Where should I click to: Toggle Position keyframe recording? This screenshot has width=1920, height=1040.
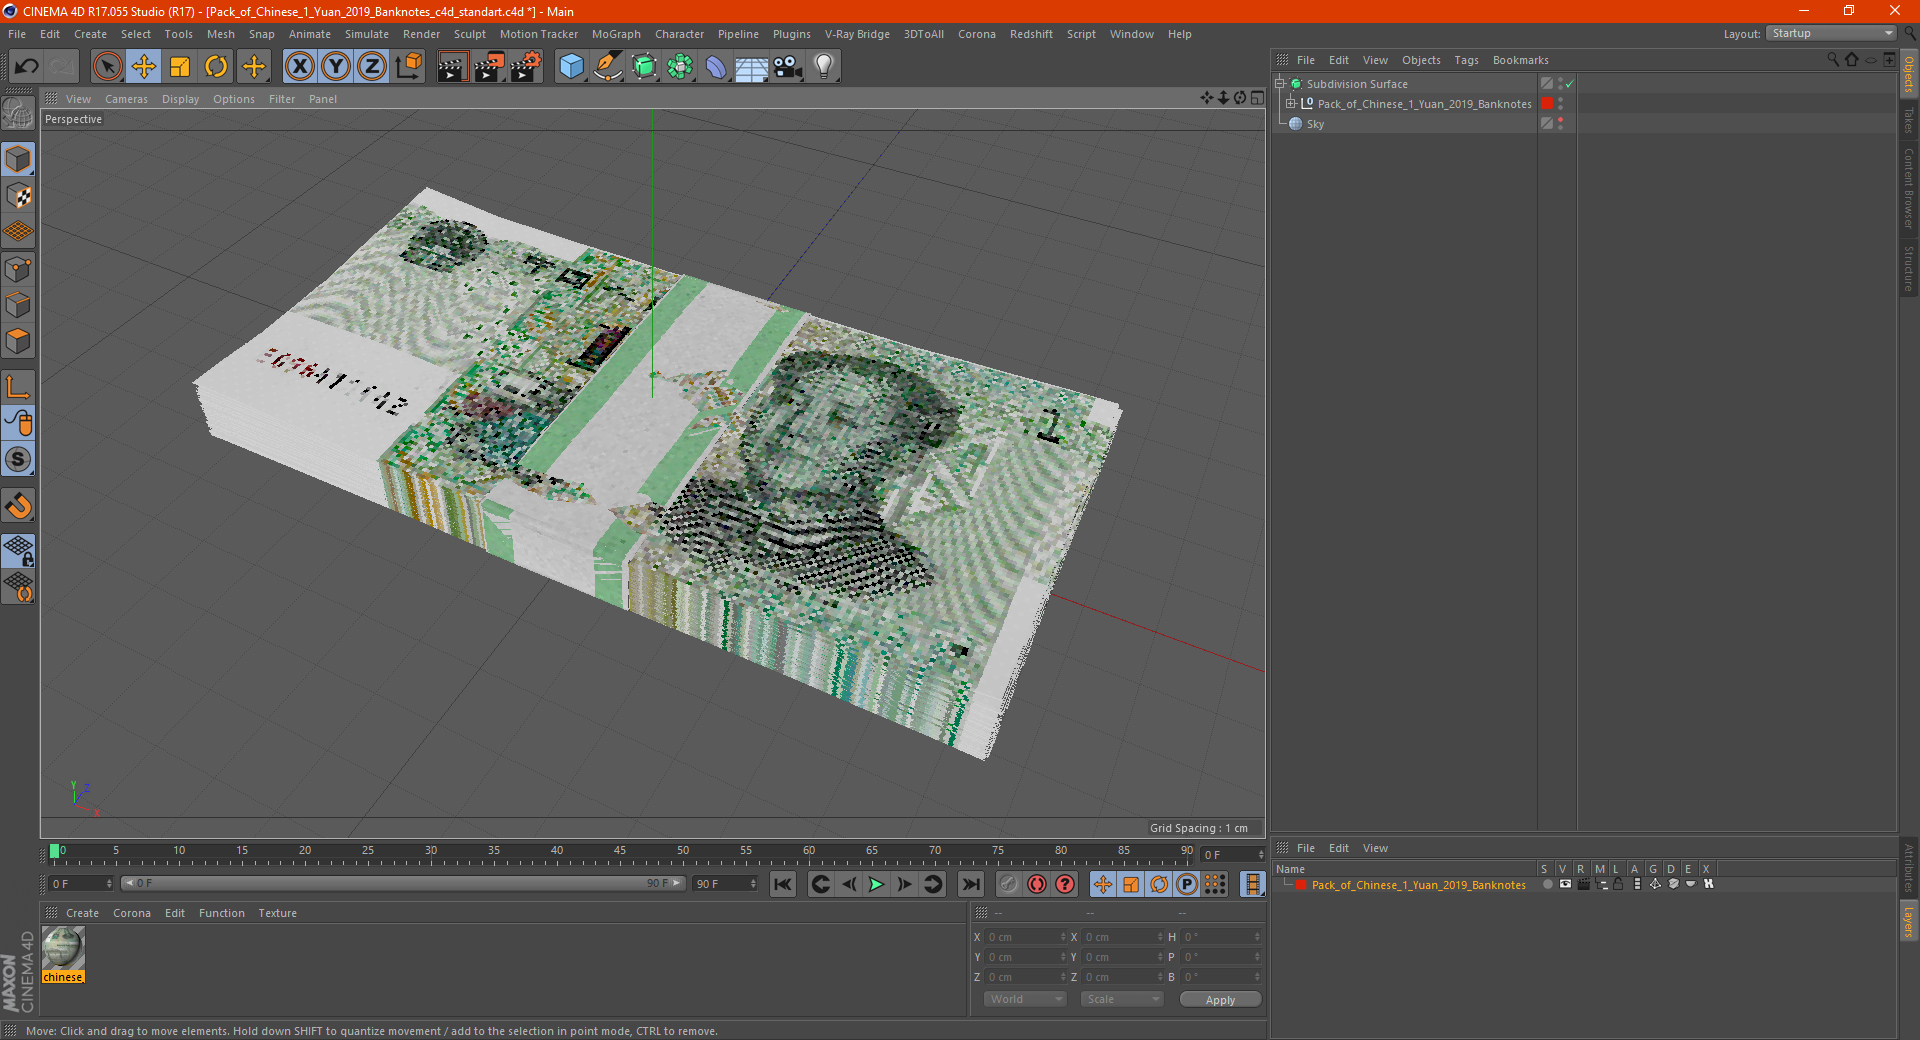(1103, 884)
